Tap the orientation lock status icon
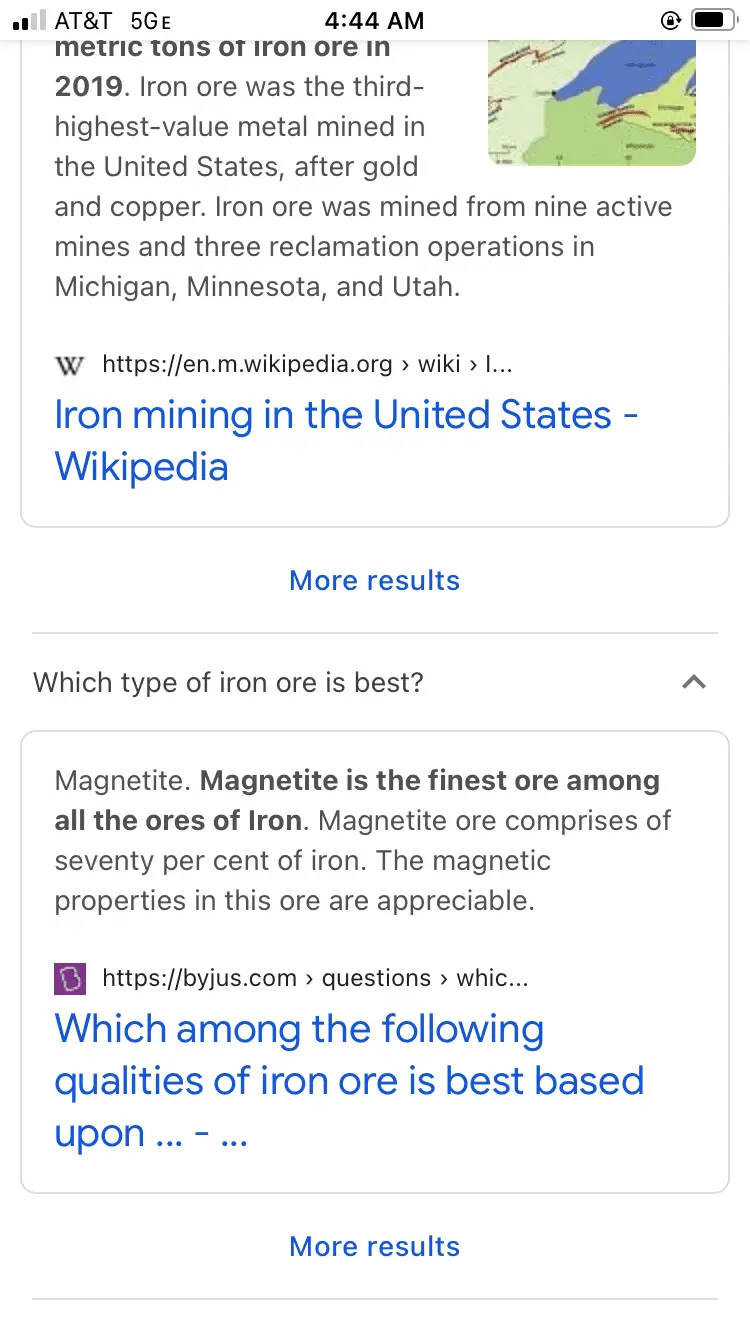Screen dimensions: 750x1334 click(x=670, y=20)
